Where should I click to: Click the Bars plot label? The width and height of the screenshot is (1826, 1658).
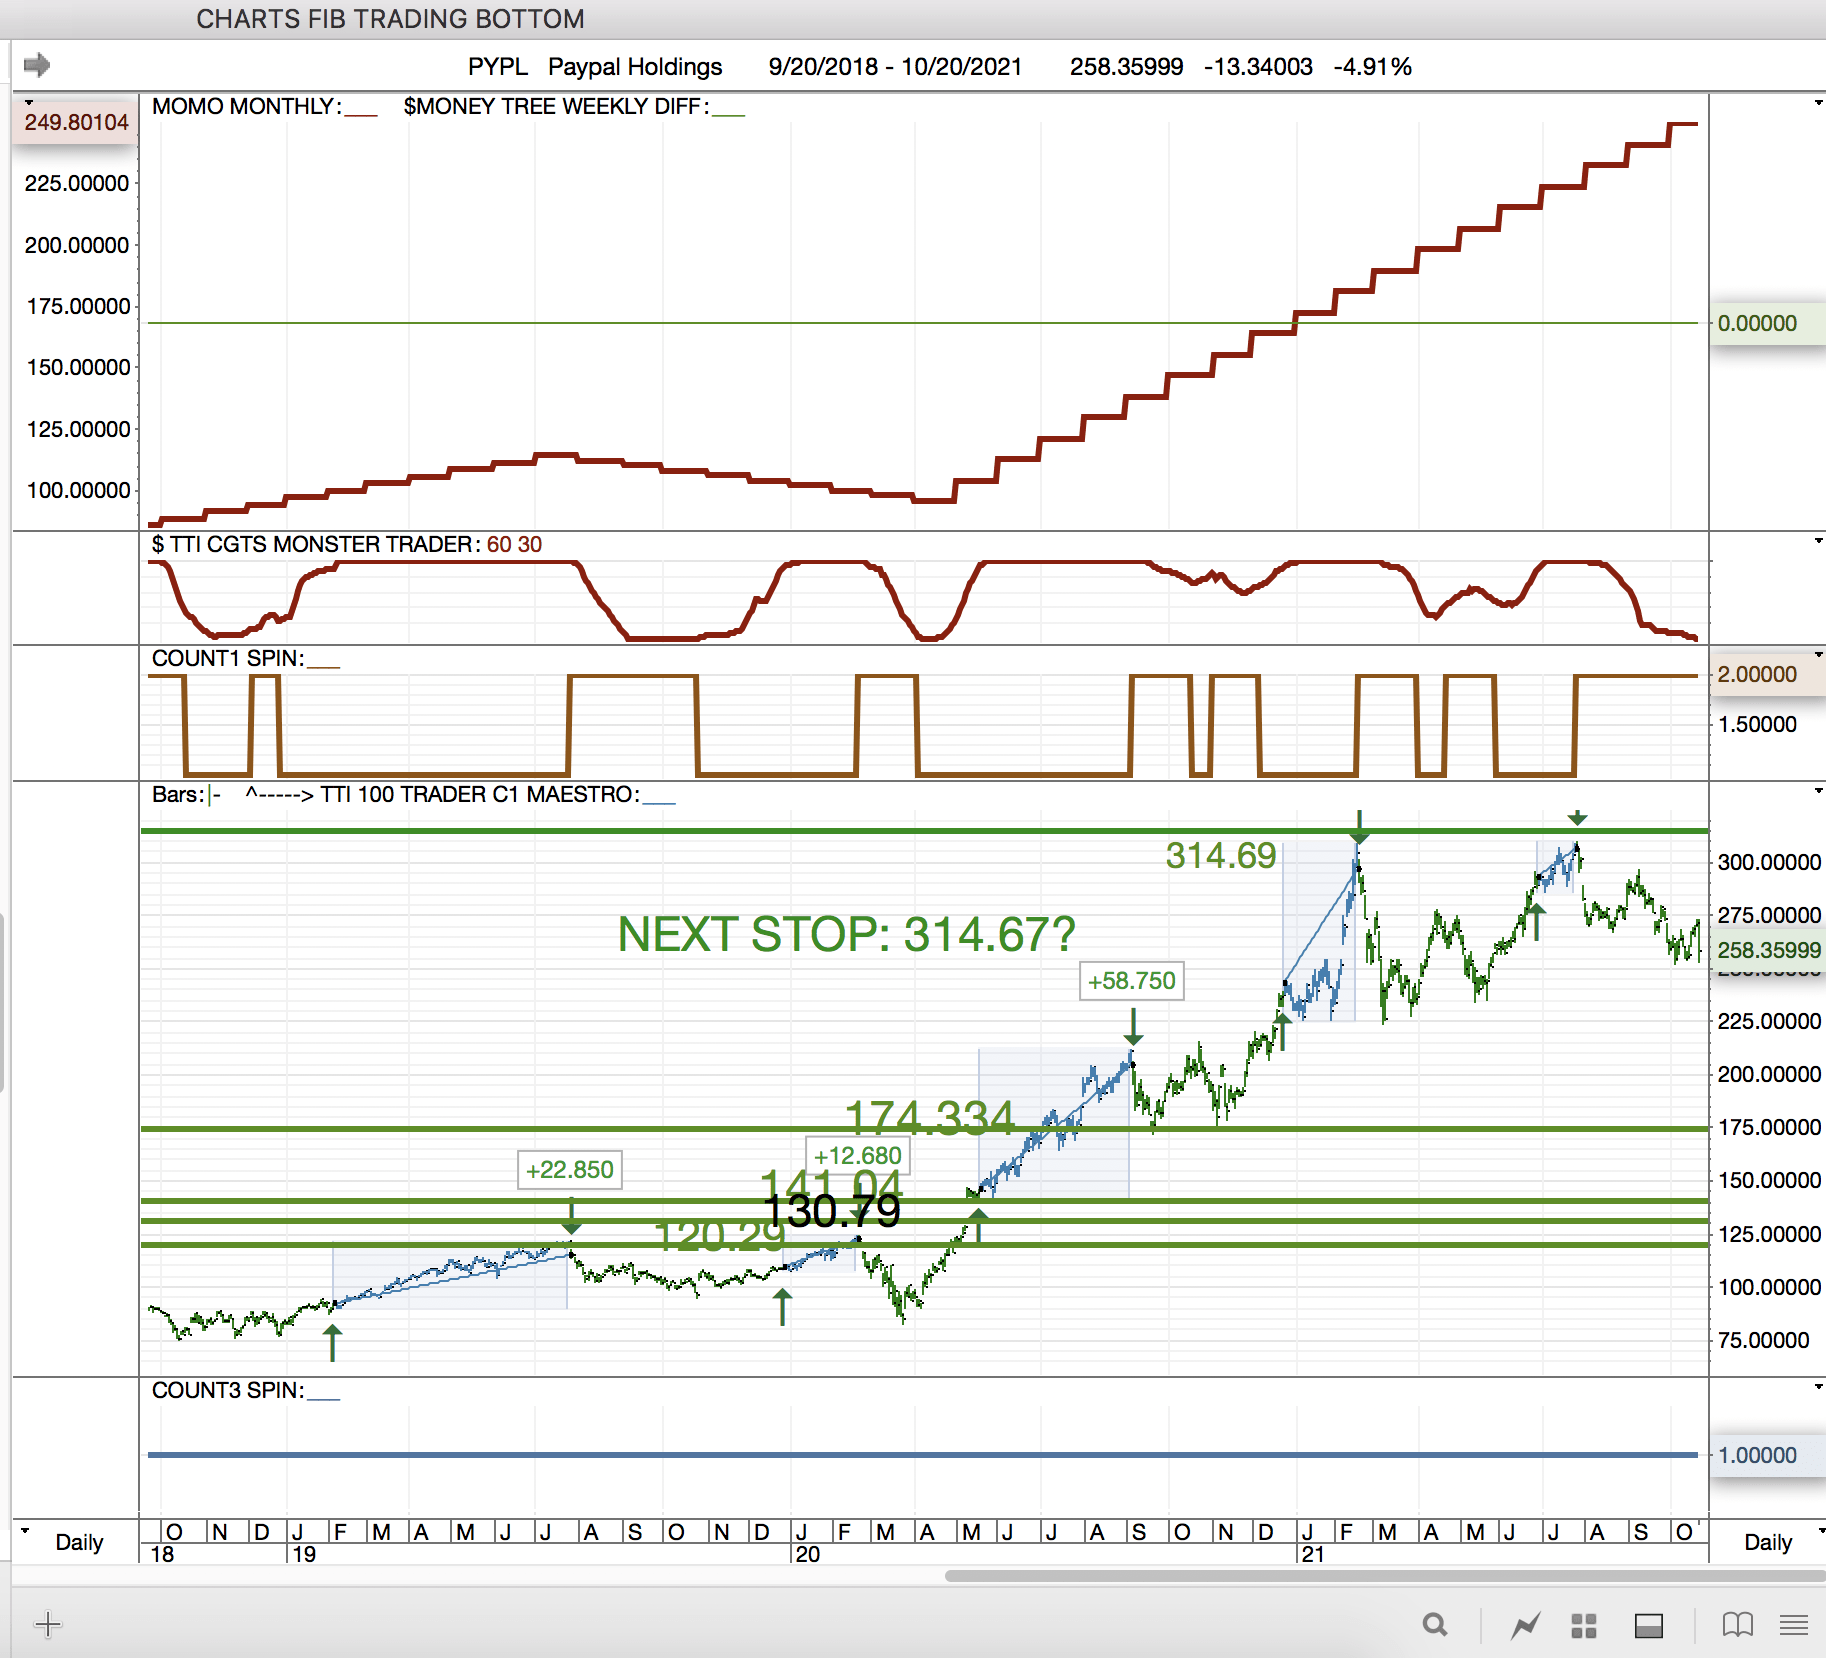178,794
